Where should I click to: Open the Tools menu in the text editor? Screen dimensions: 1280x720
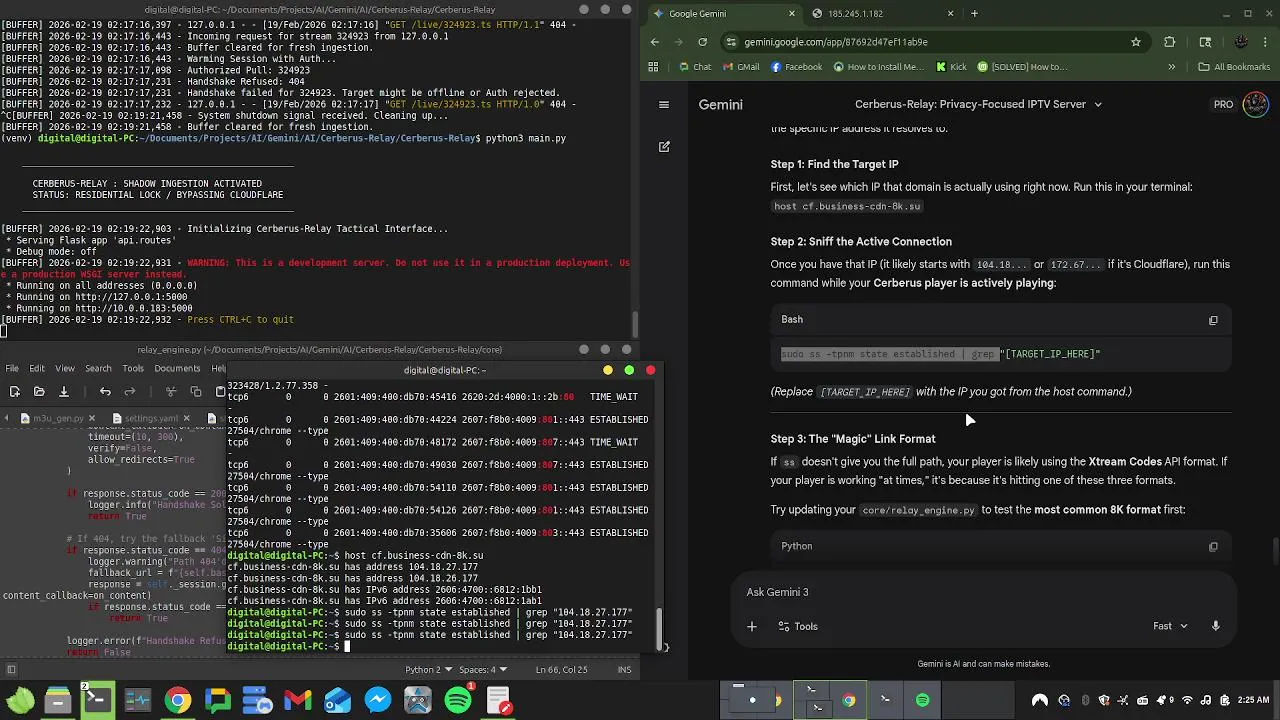(x=133, y=368)
